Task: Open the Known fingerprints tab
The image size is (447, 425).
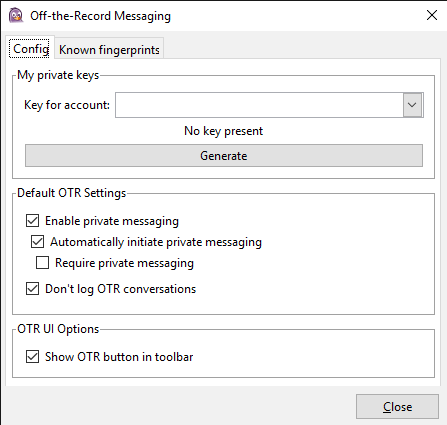Action: coord(109,50)
